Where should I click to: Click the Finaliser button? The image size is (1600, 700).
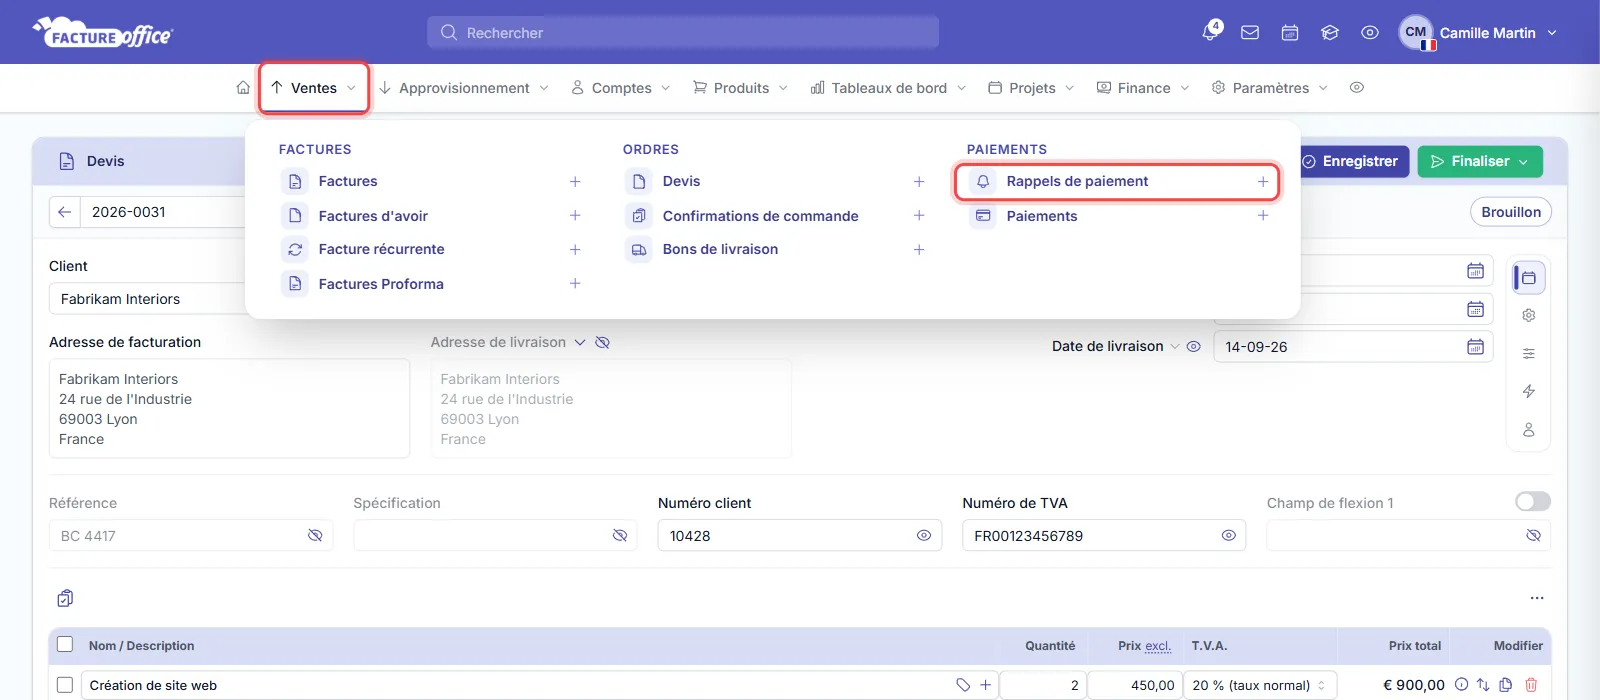pos(1480,161)
